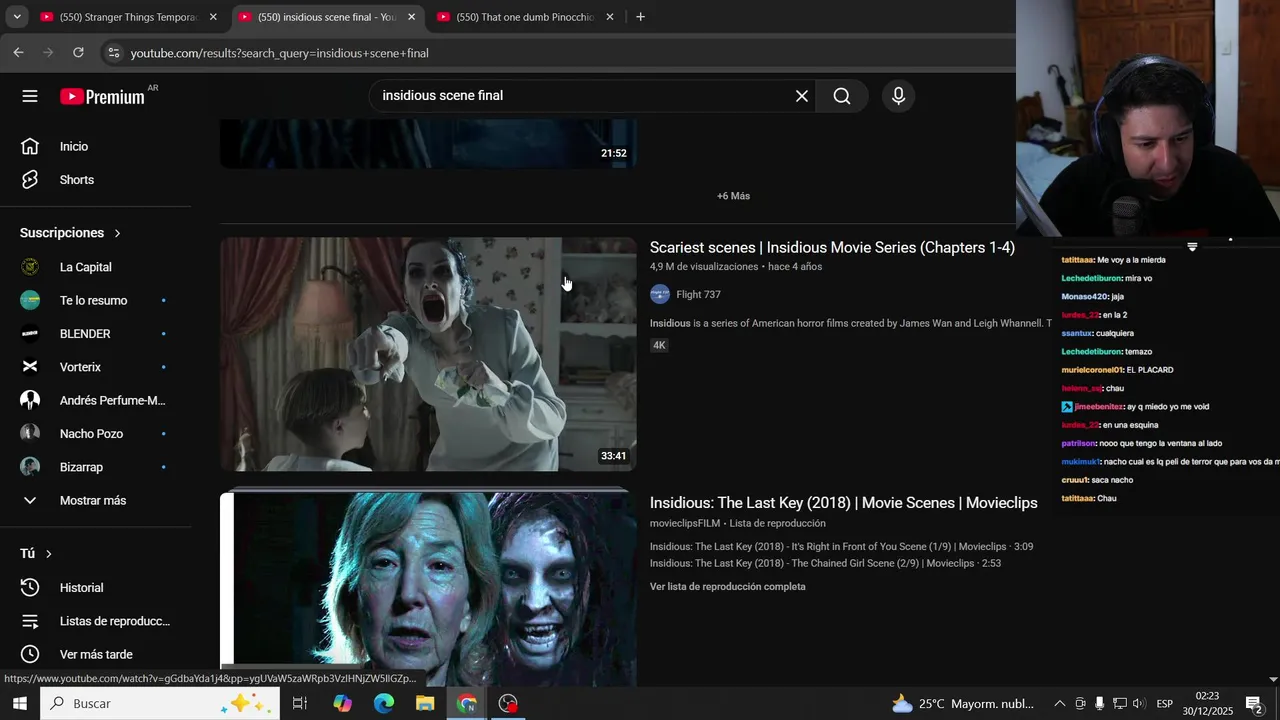Expand the Tú section arrow

48,554
